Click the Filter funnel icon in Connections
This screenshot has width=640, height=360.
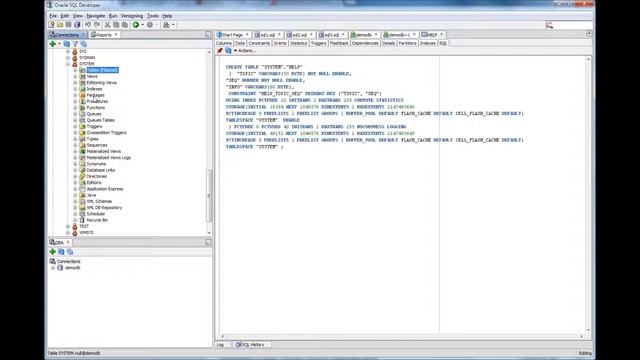(75, 44)
